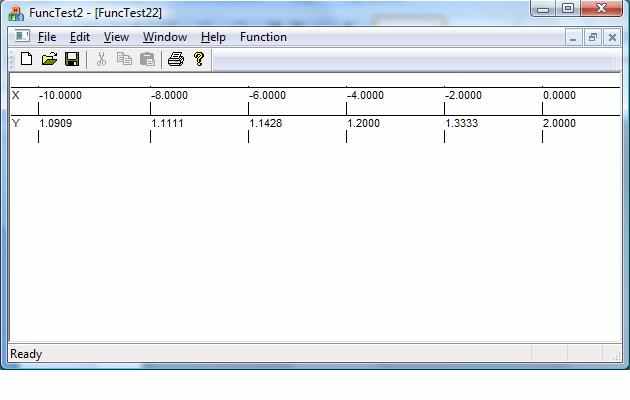Click the Ready status bar text
630x400 pixels.
(26, 354)
